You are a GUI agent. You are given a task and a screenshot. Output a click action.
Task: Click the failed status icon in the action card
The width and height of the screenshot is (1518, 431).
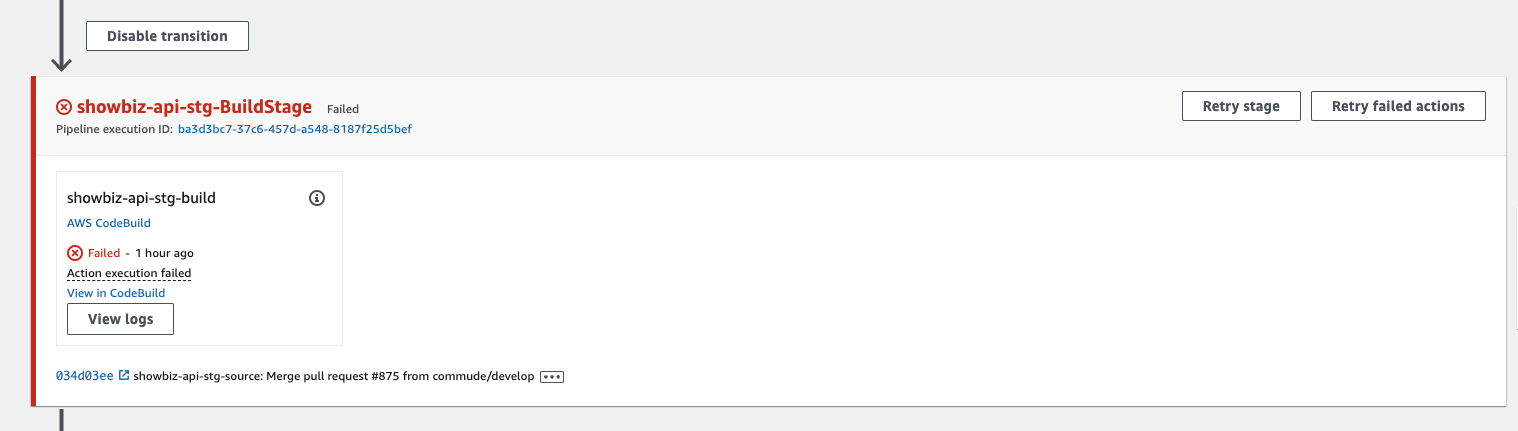click(75, 253)
